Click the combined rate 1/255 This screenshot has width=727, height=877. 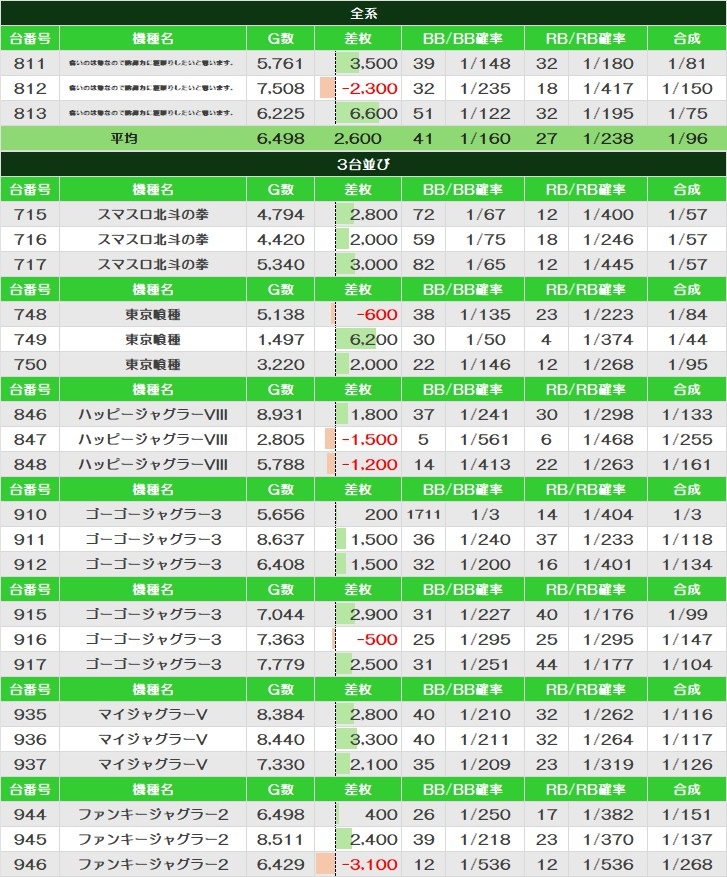[687, 440]
